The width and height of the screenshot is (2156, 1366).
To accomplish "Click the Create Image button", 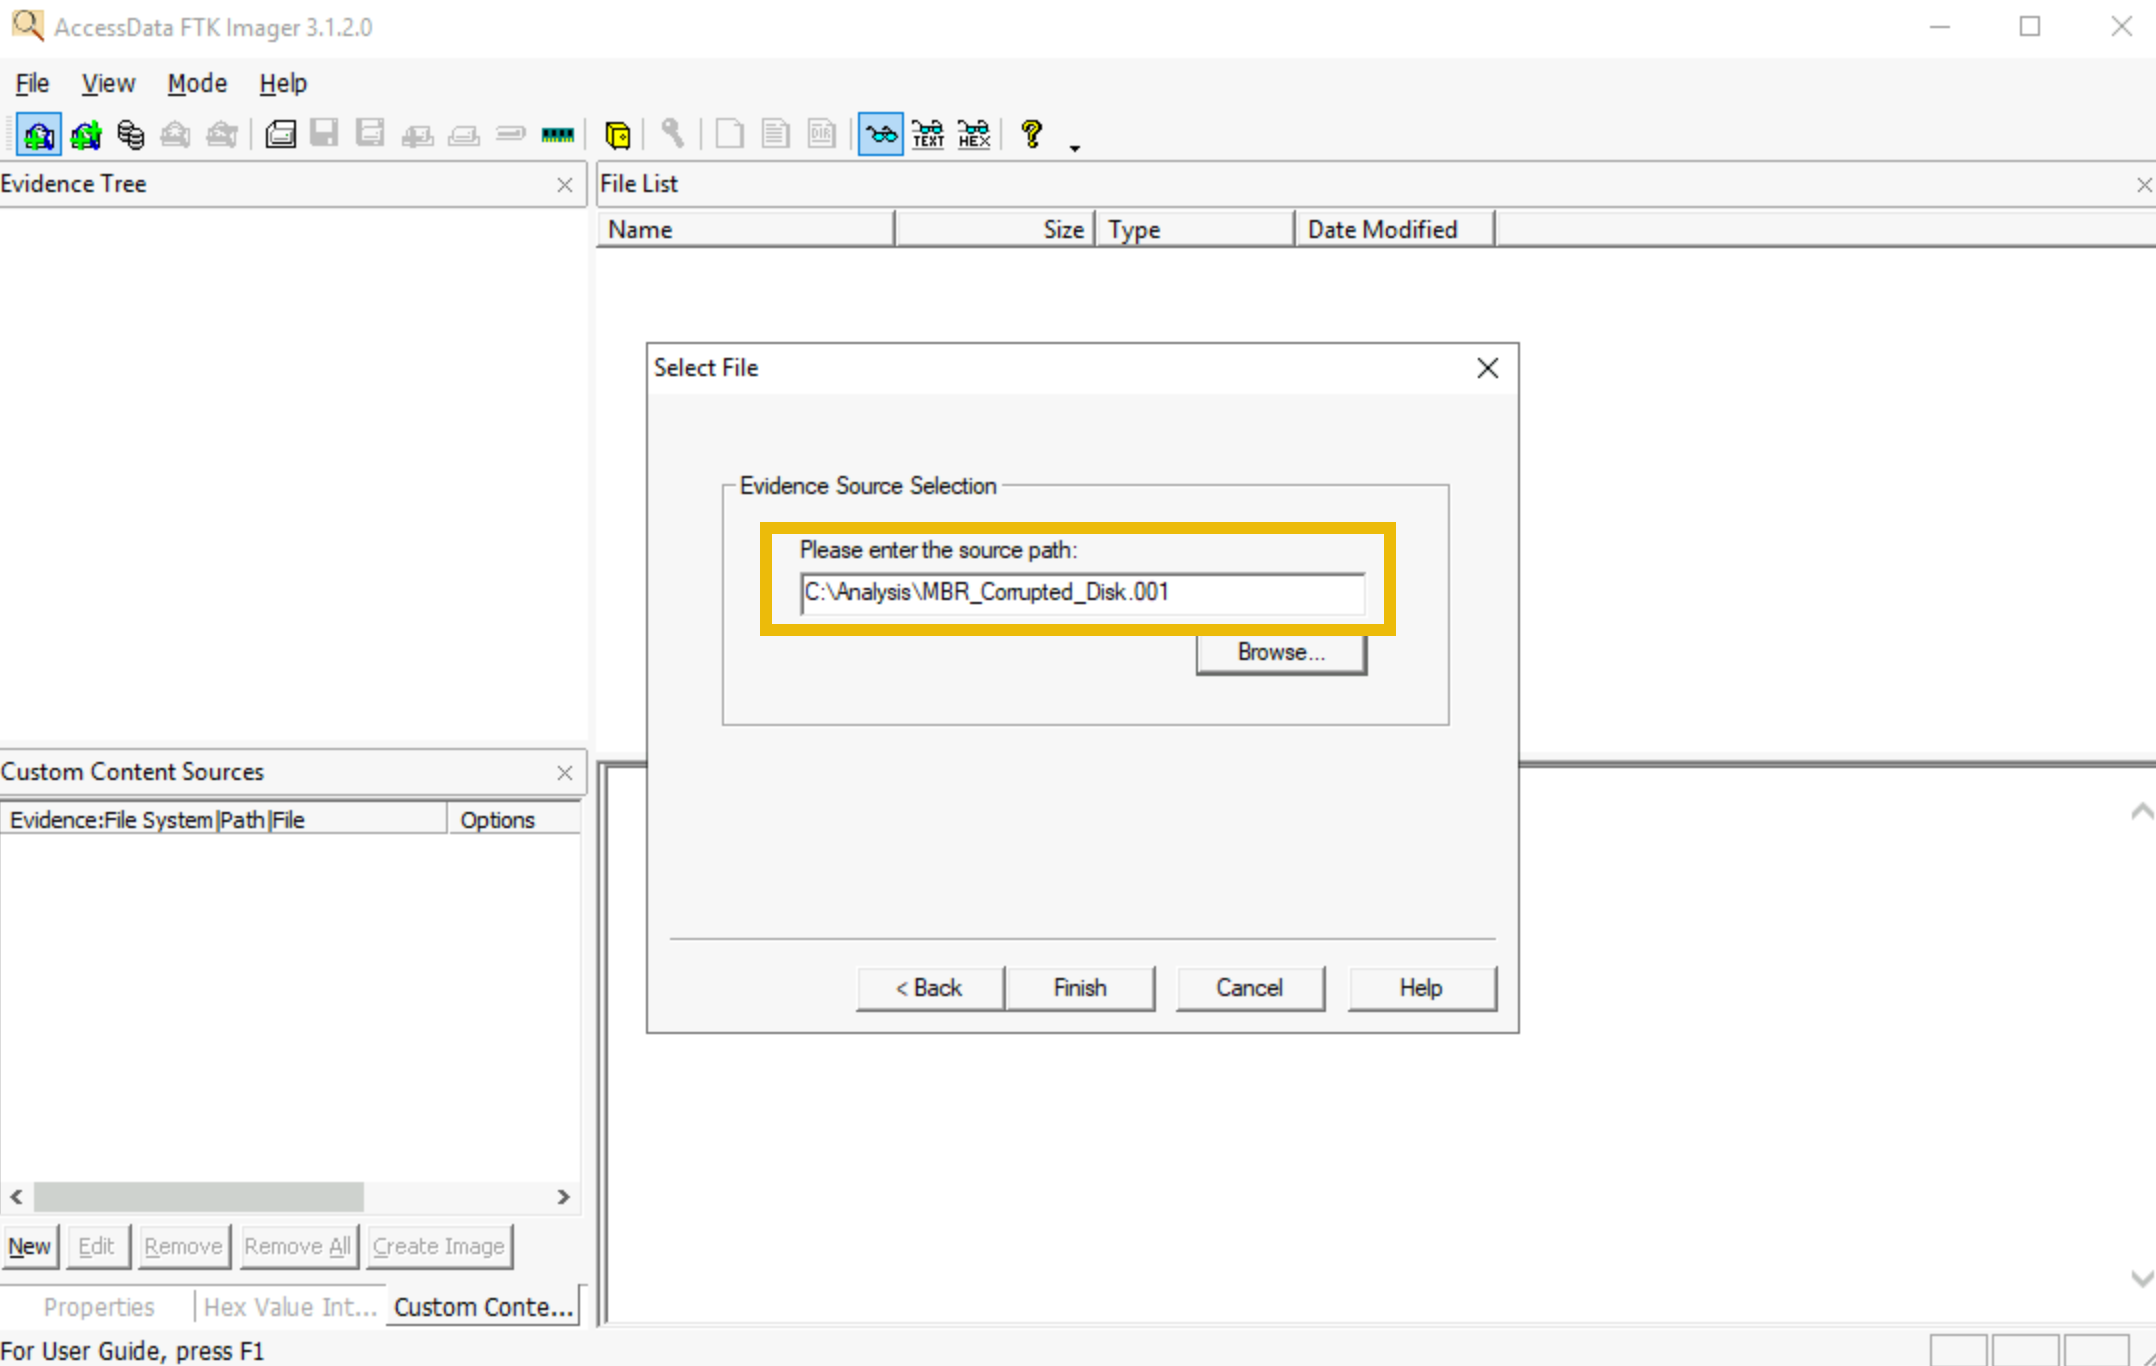I will click(x=439, y=1247).
